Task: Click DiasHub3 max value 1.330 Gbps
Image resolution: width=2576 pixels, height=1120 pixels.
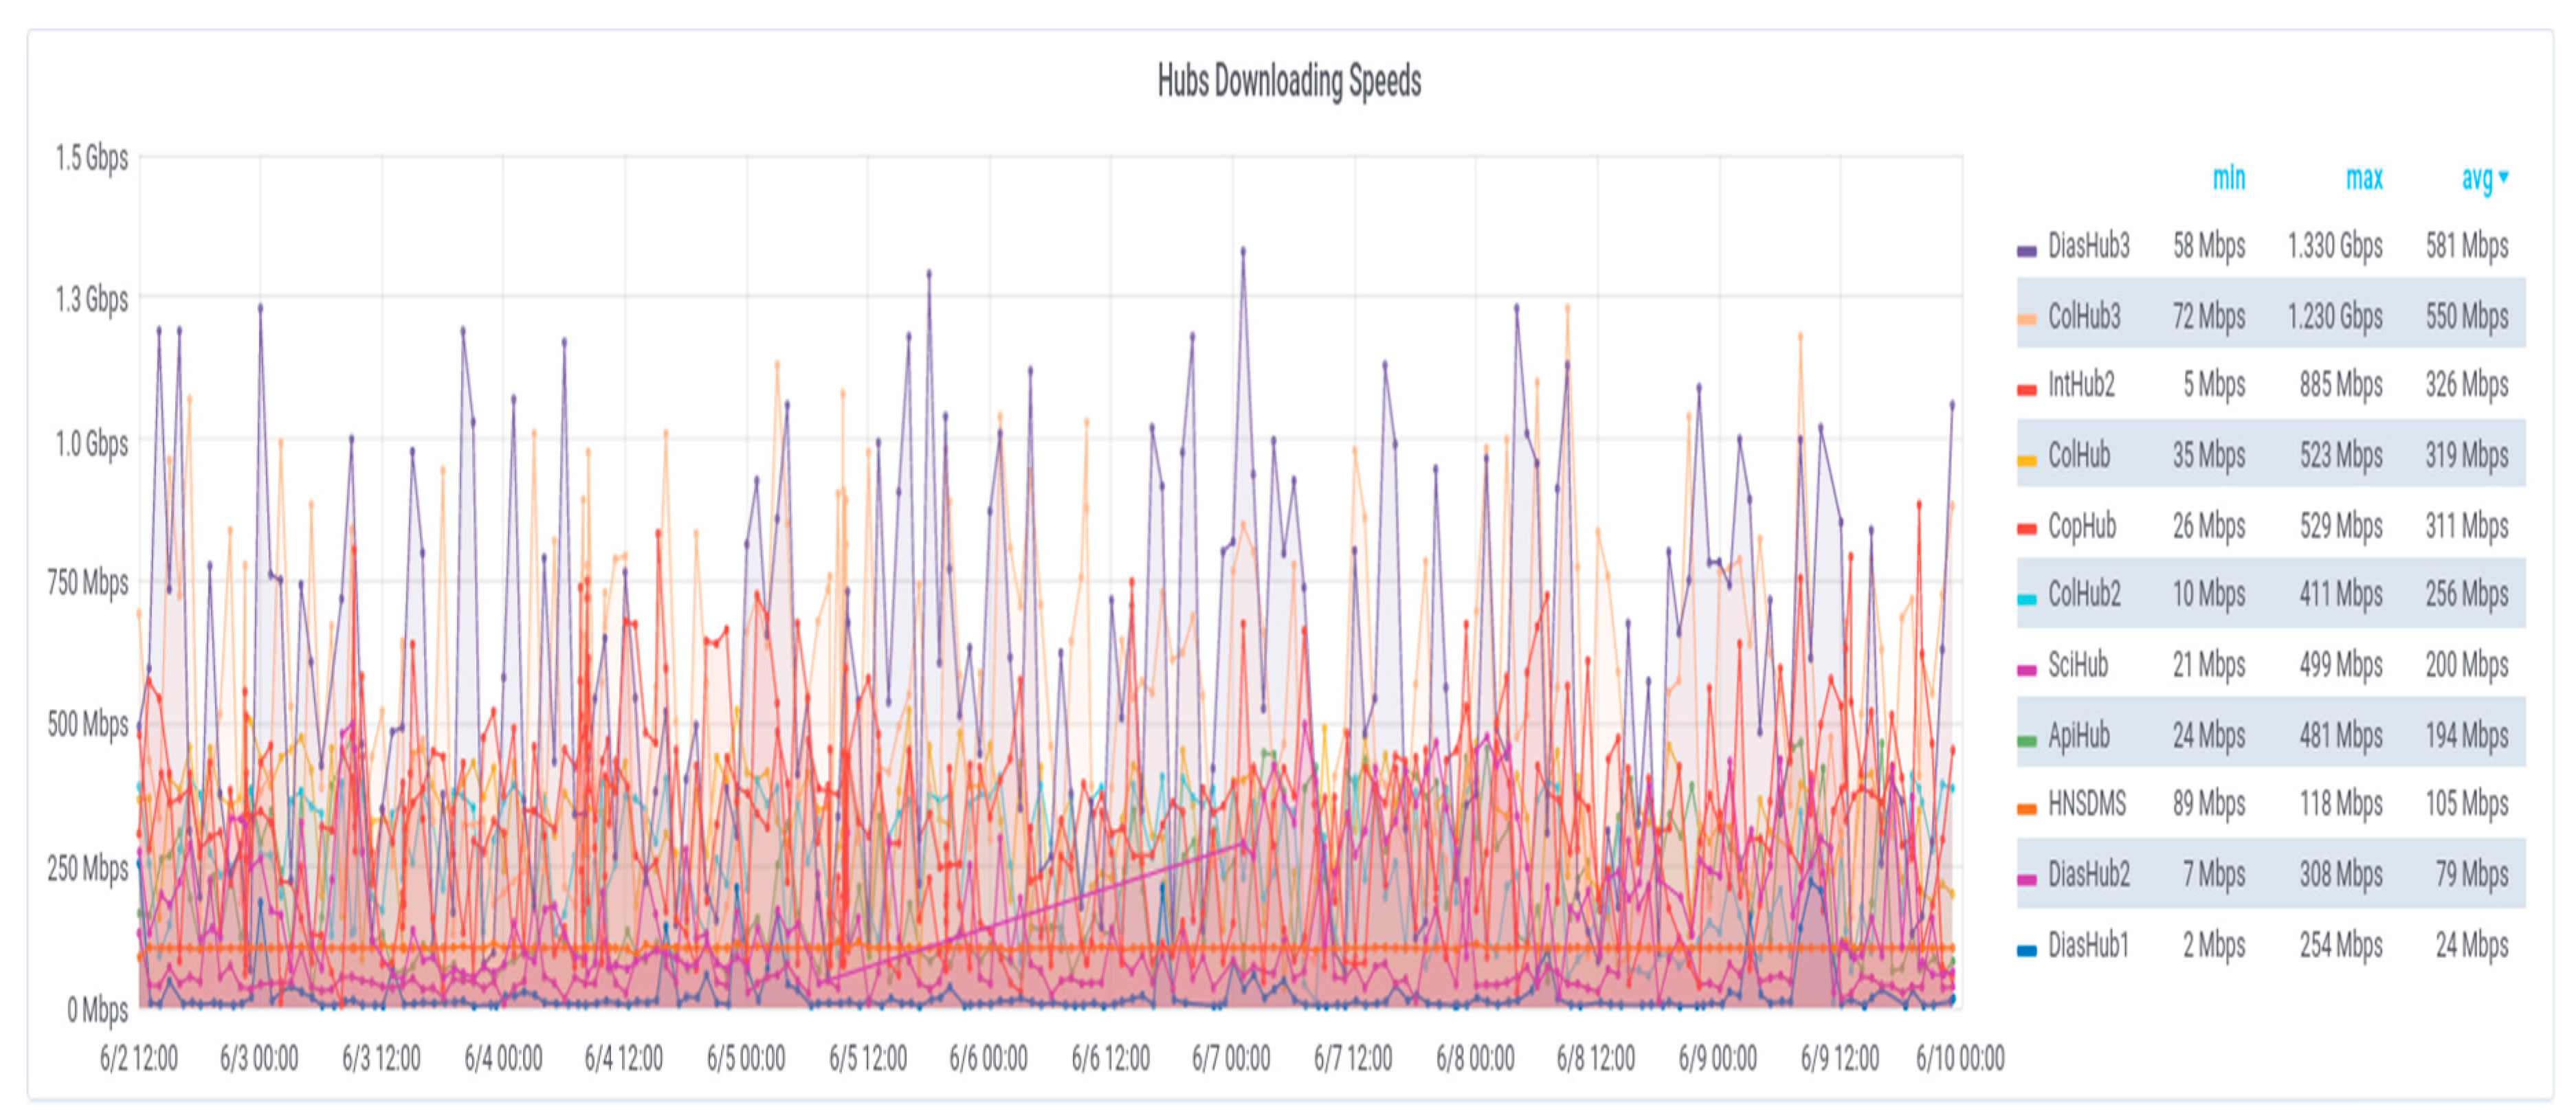Action: point(2335,246)
